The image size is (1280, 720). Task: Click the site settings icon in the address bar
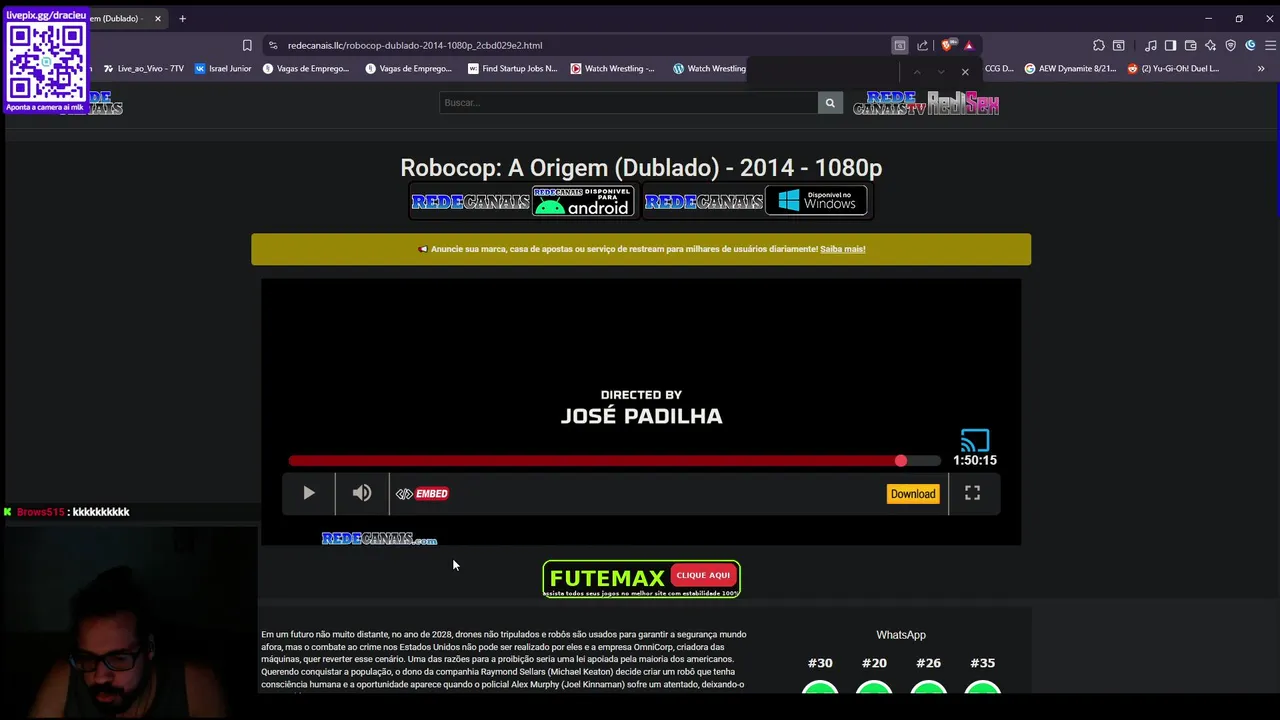pyautogui.click(x=272, y=45)
